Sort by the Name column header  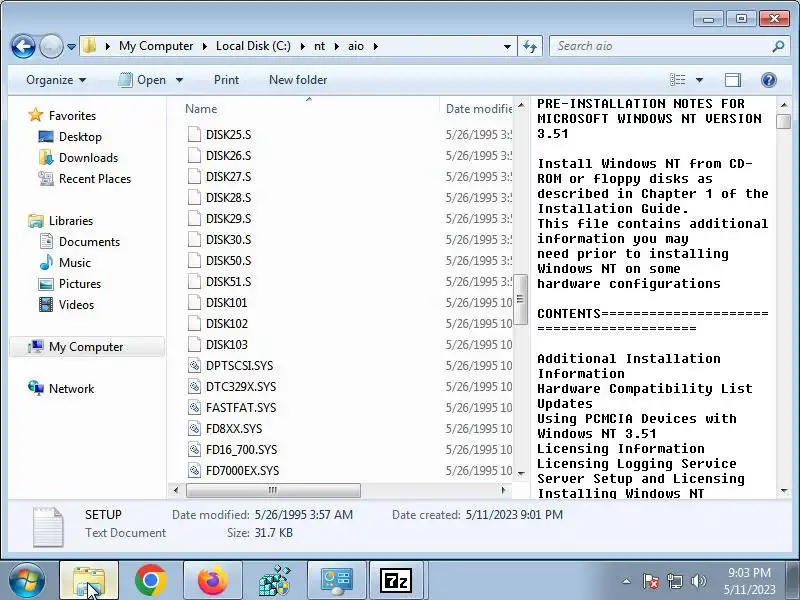coord(201,109)
